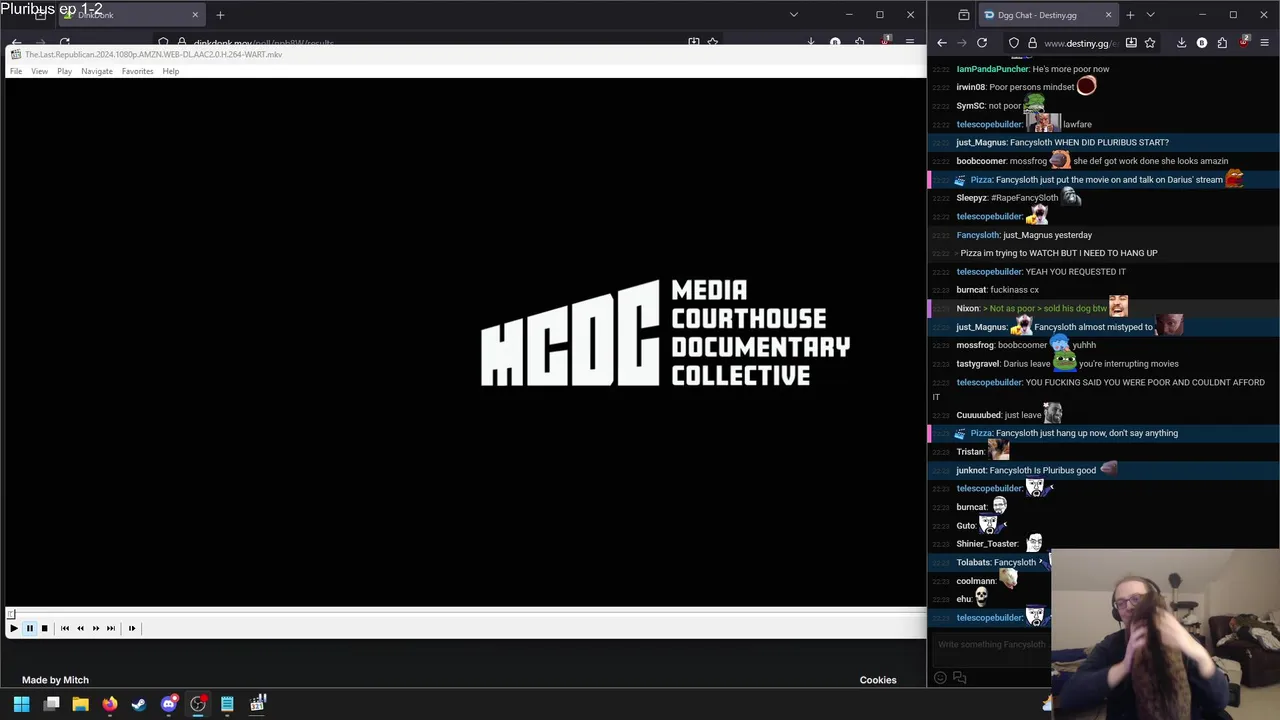Reload the destiny.gg page
Screen dimensions: 1280x720
(982, 43)
